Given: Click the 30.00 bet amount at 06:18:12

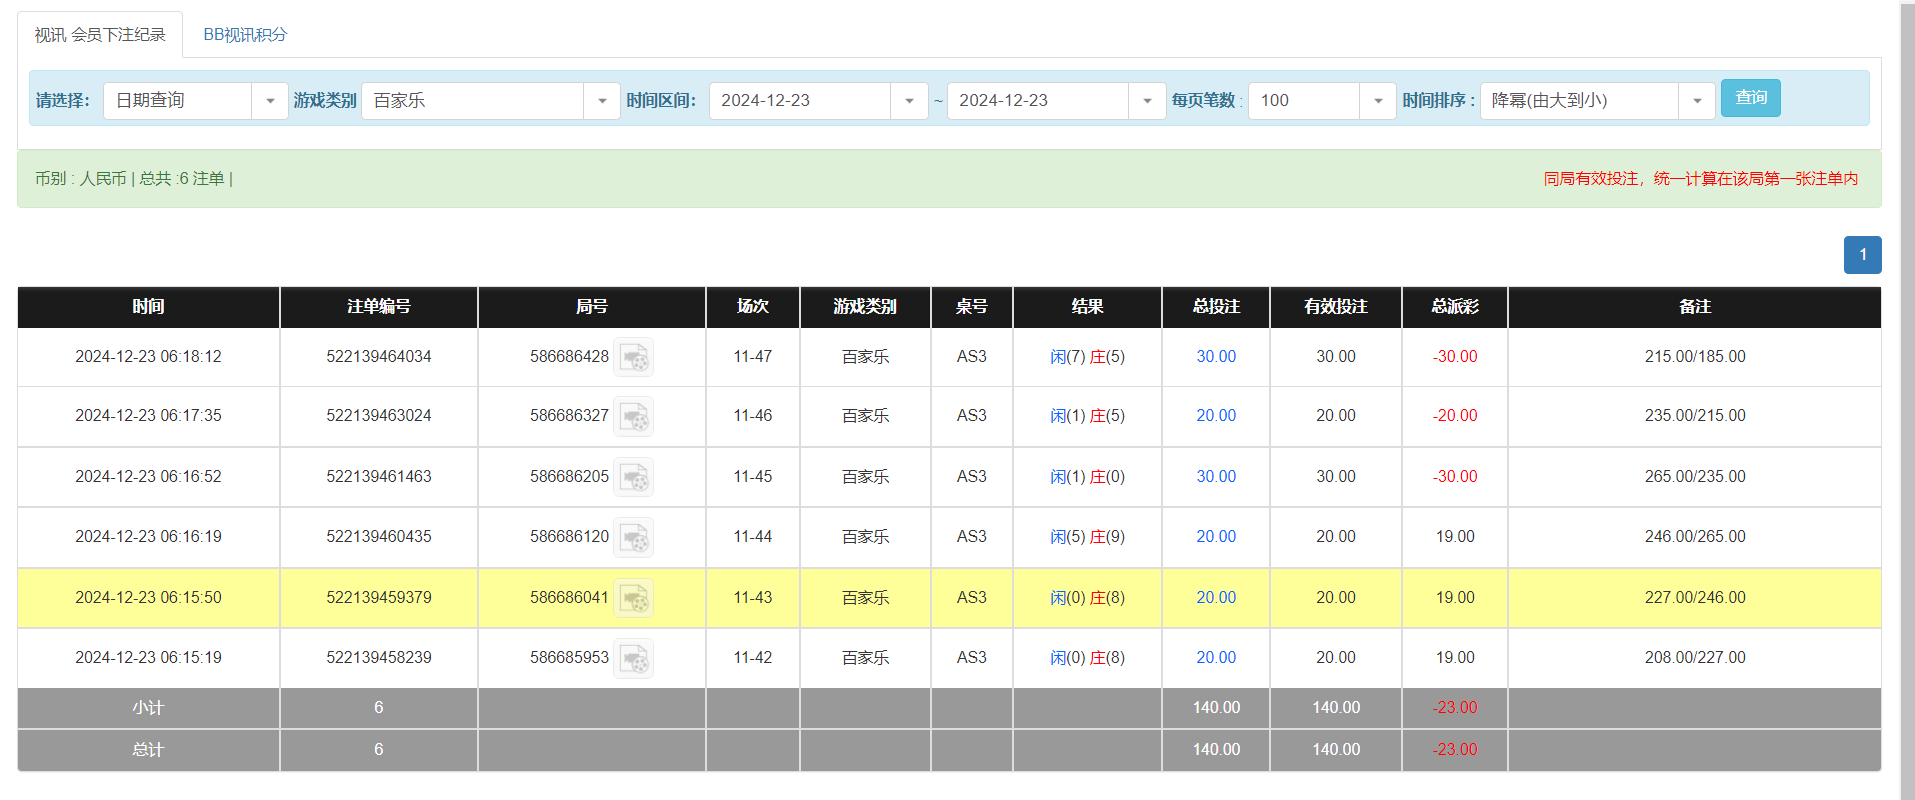Looking at the screenshot, I should click(1215, 357).
